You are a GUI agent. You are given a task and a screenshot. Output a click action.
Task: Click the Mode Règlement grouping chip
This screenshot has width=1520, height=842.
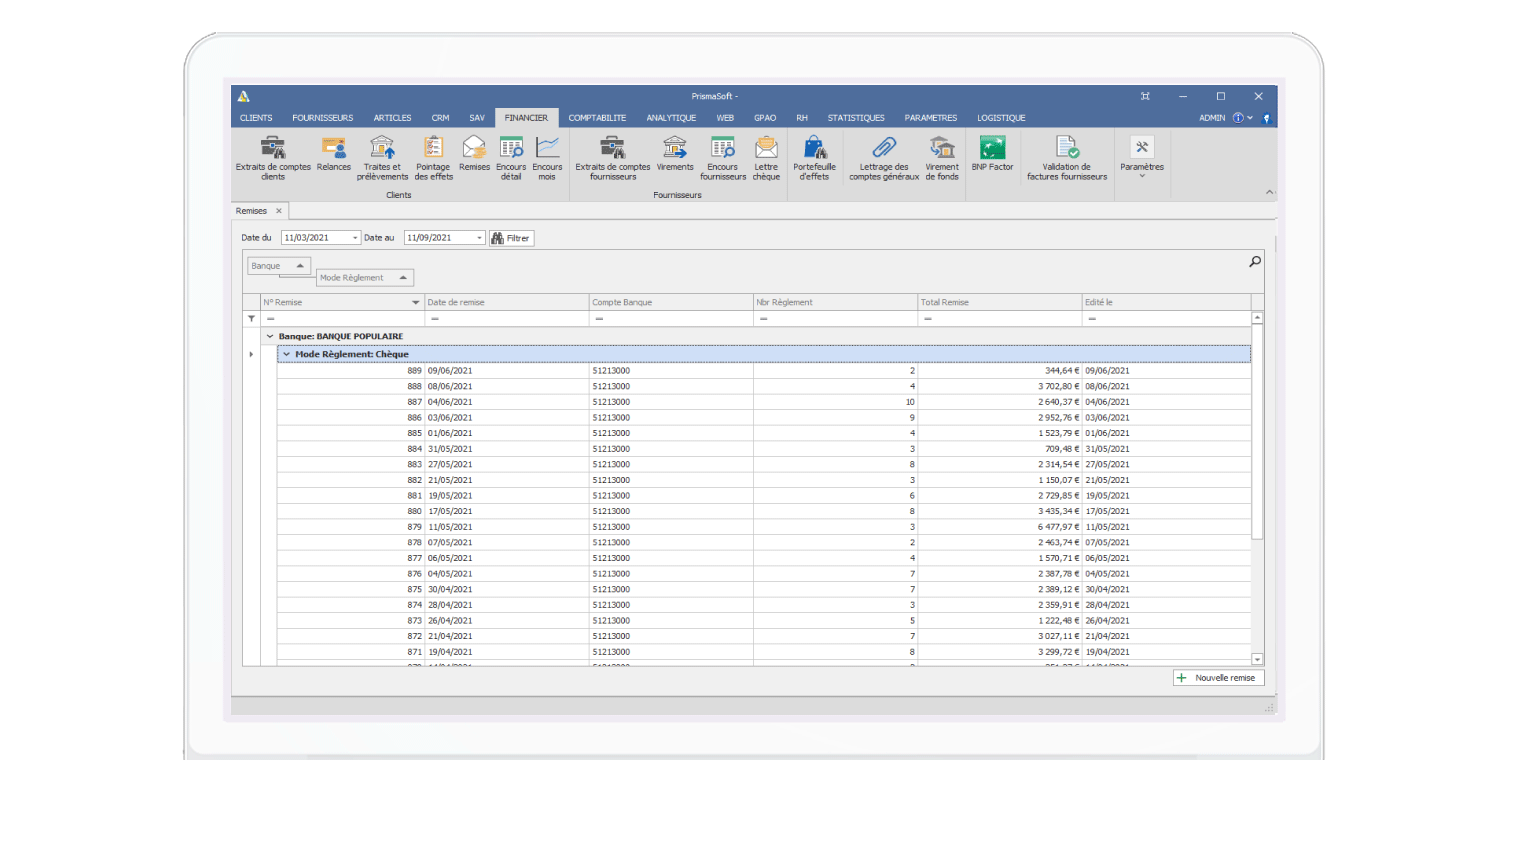click(x=365, y=278)
